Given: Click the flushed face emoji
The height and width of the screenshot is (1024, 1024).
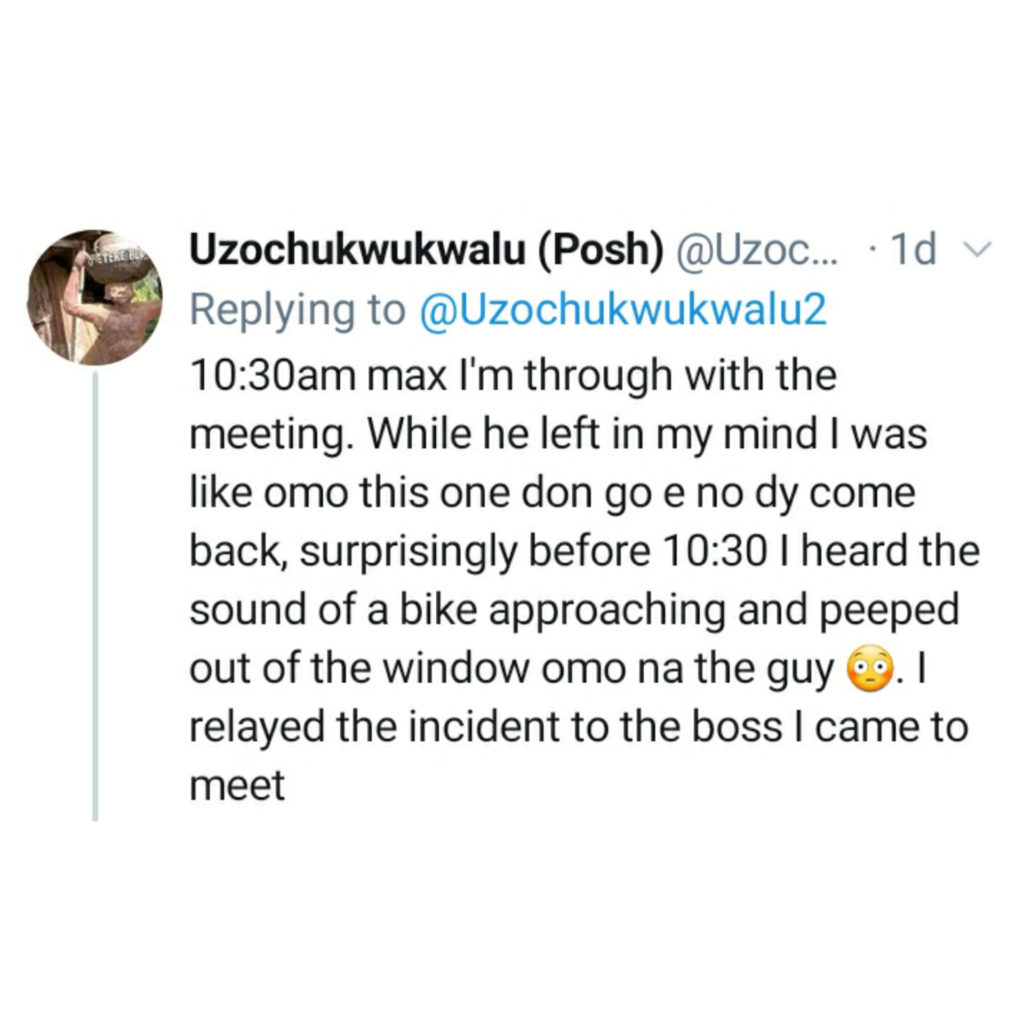Looking at the screenshot, I should [866, 667].
